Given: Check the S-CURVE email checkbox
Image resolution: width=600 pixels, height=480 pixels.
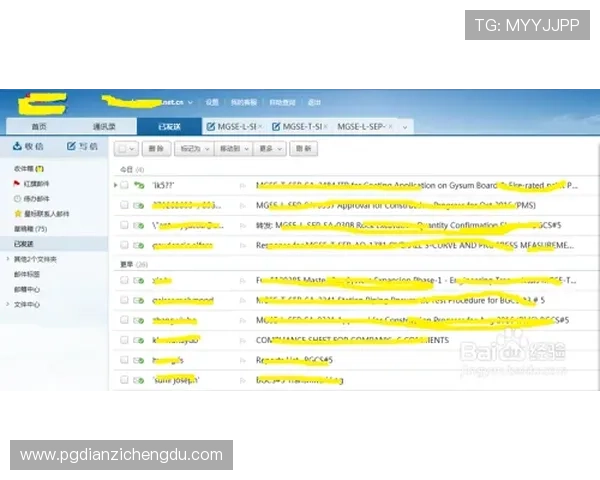Looking at the screenshot, I should (x=124, y=245).
